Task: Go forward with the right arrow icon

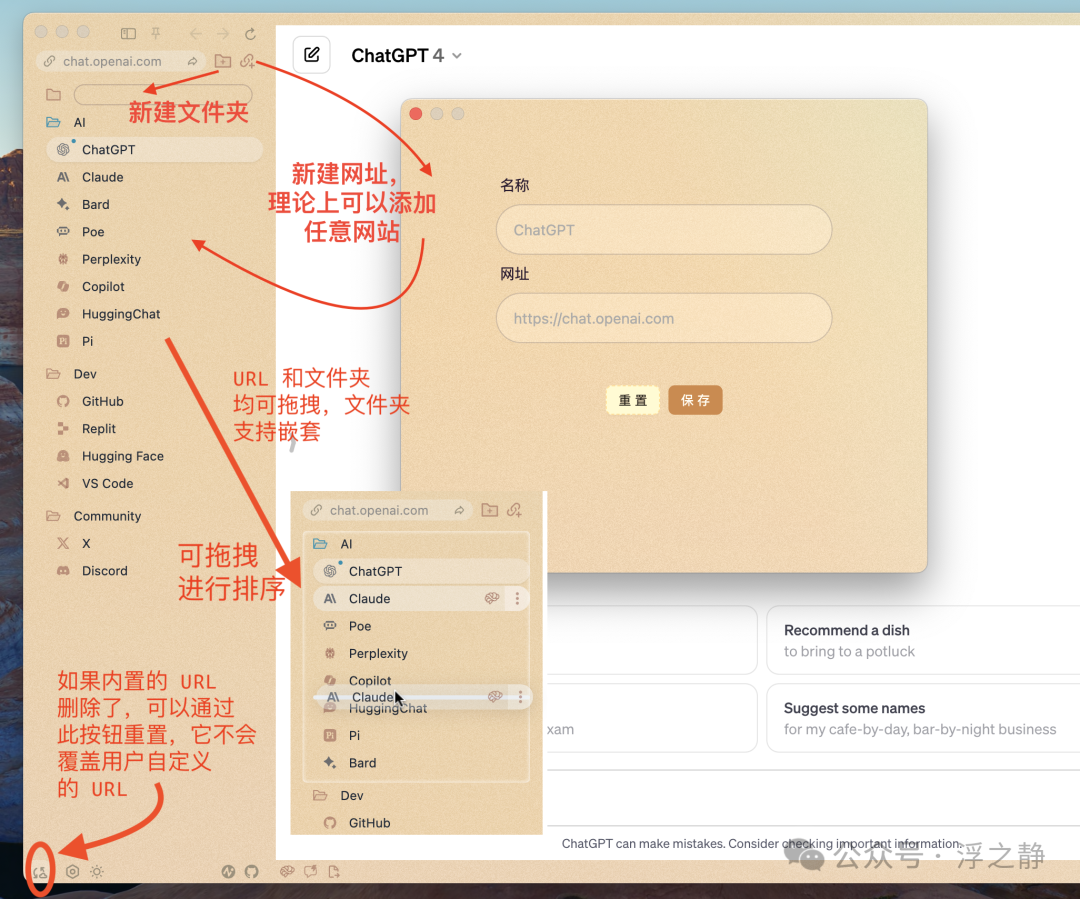Action: 222,33
